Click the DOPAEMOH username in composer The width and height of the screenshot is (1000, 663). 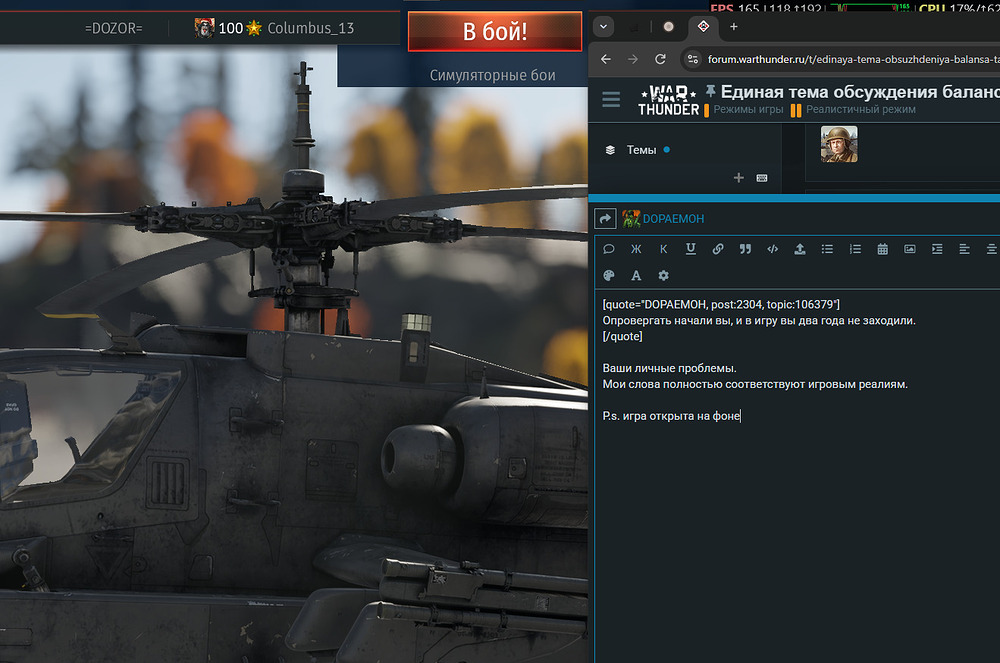673,219
